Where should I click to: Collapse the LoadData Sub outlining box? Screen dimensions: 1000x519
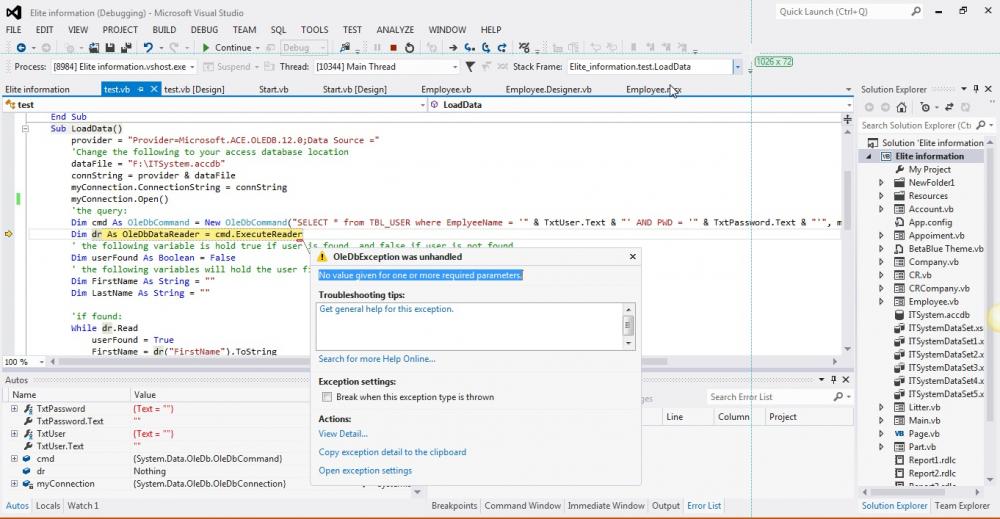coord(26,129)
